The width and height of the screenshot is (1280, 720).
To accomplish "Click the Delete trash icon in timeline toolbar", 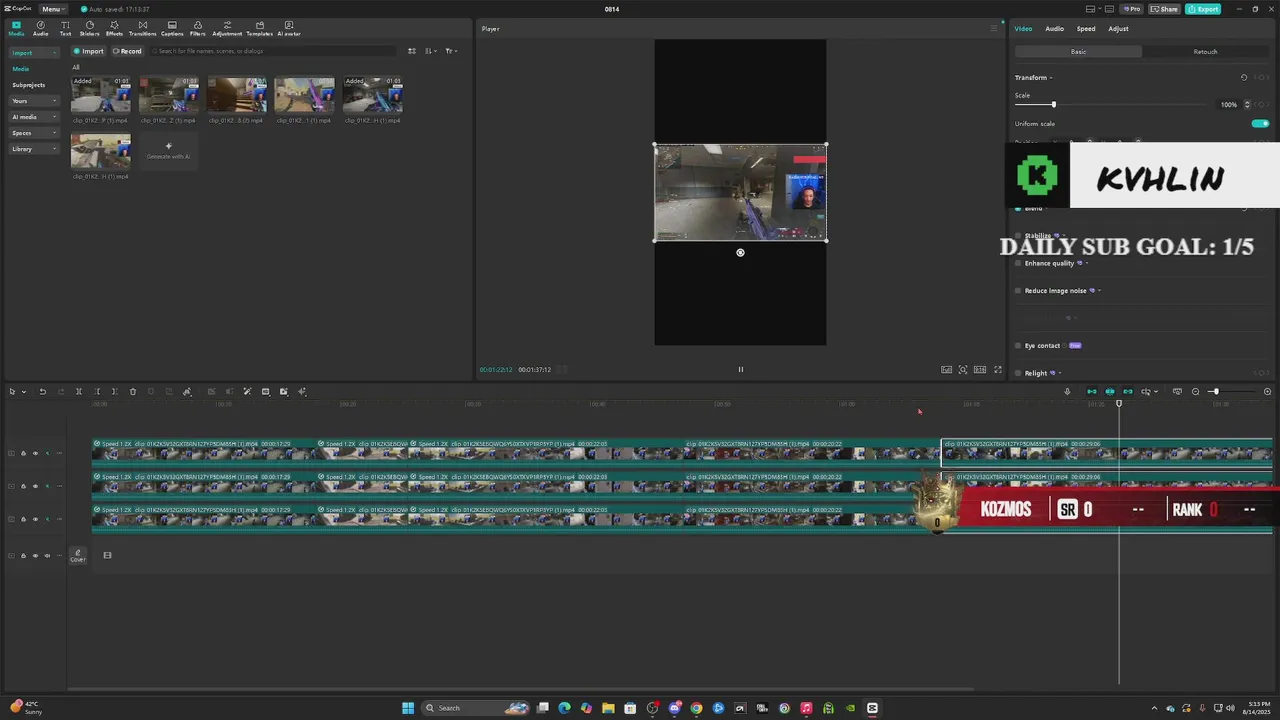I will (x=132, y=392).
